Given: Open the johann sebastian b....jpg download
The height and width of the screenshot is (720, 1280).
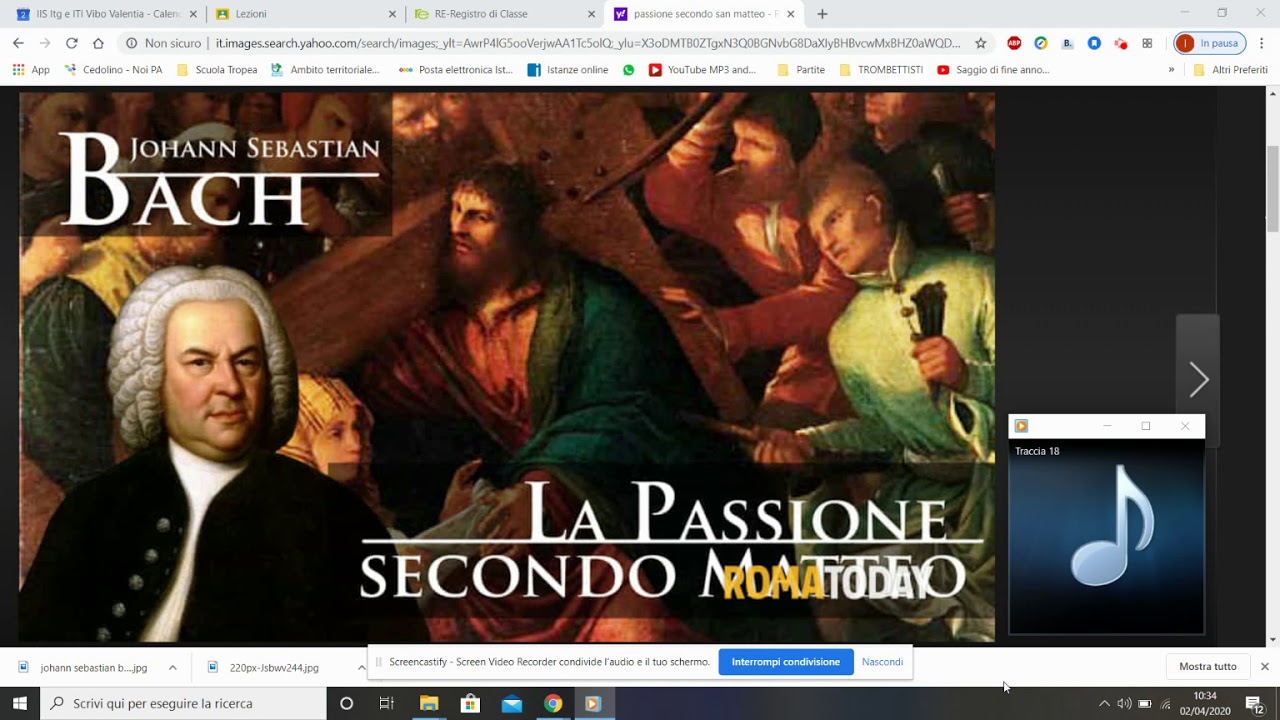Looking at the screenshot, I should click(84, 667).
